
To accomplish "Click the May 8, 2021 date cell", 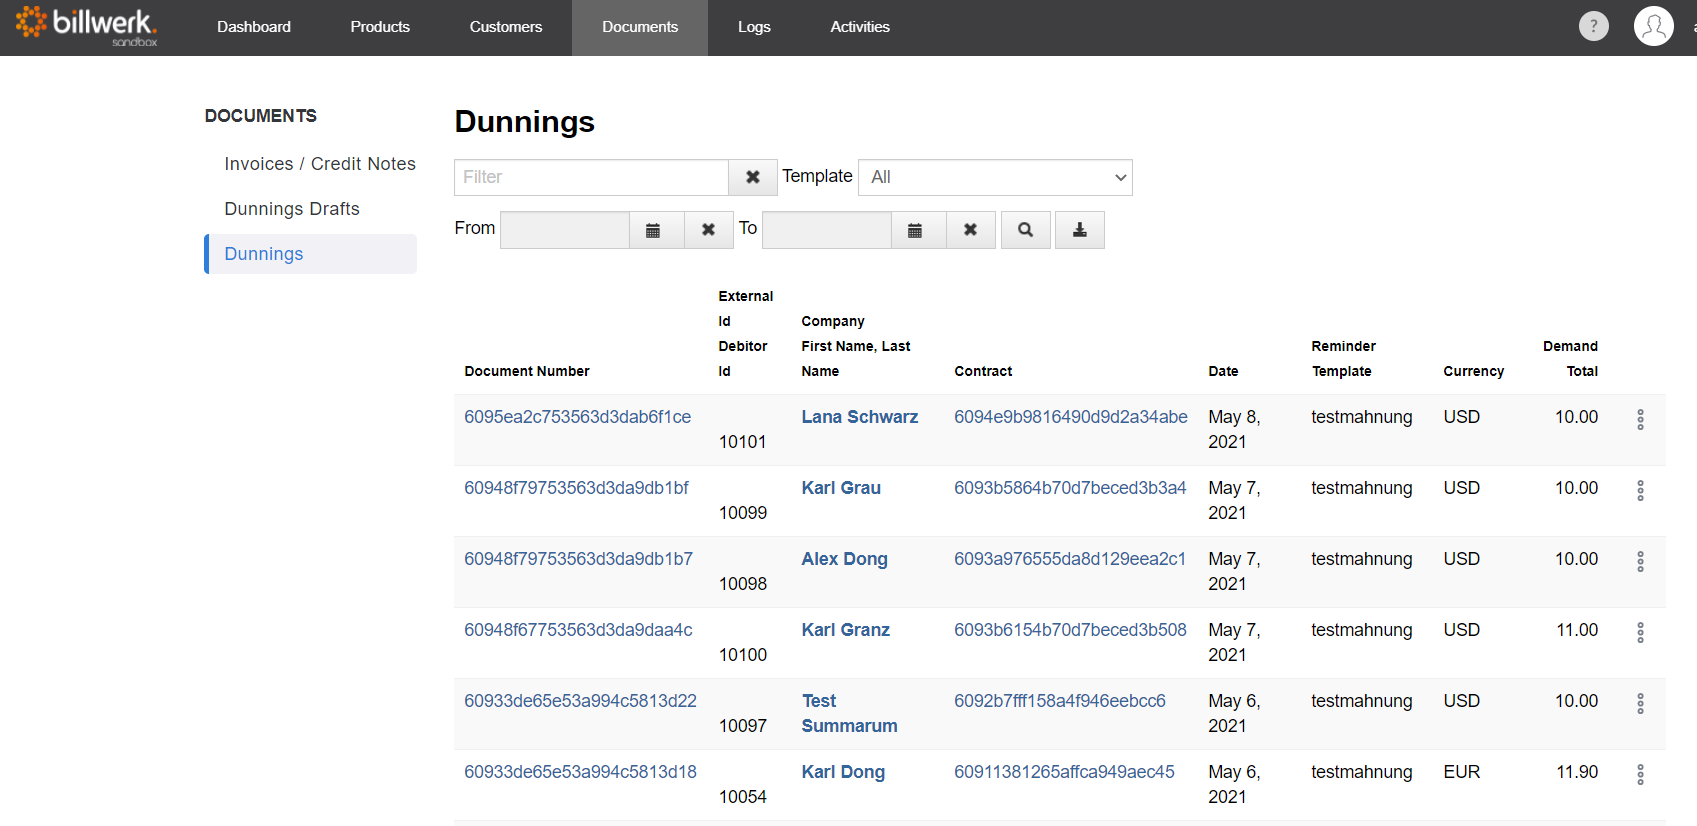I will [1234, 429].
